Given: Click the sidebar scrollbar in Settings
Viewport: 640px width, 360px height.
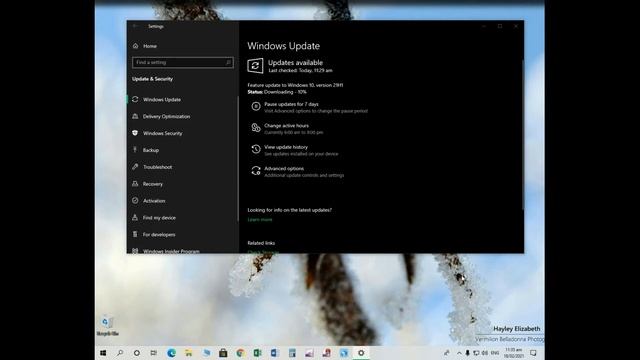Looking at the screenshot, I should pyautogui.click(x=238, y=159).
